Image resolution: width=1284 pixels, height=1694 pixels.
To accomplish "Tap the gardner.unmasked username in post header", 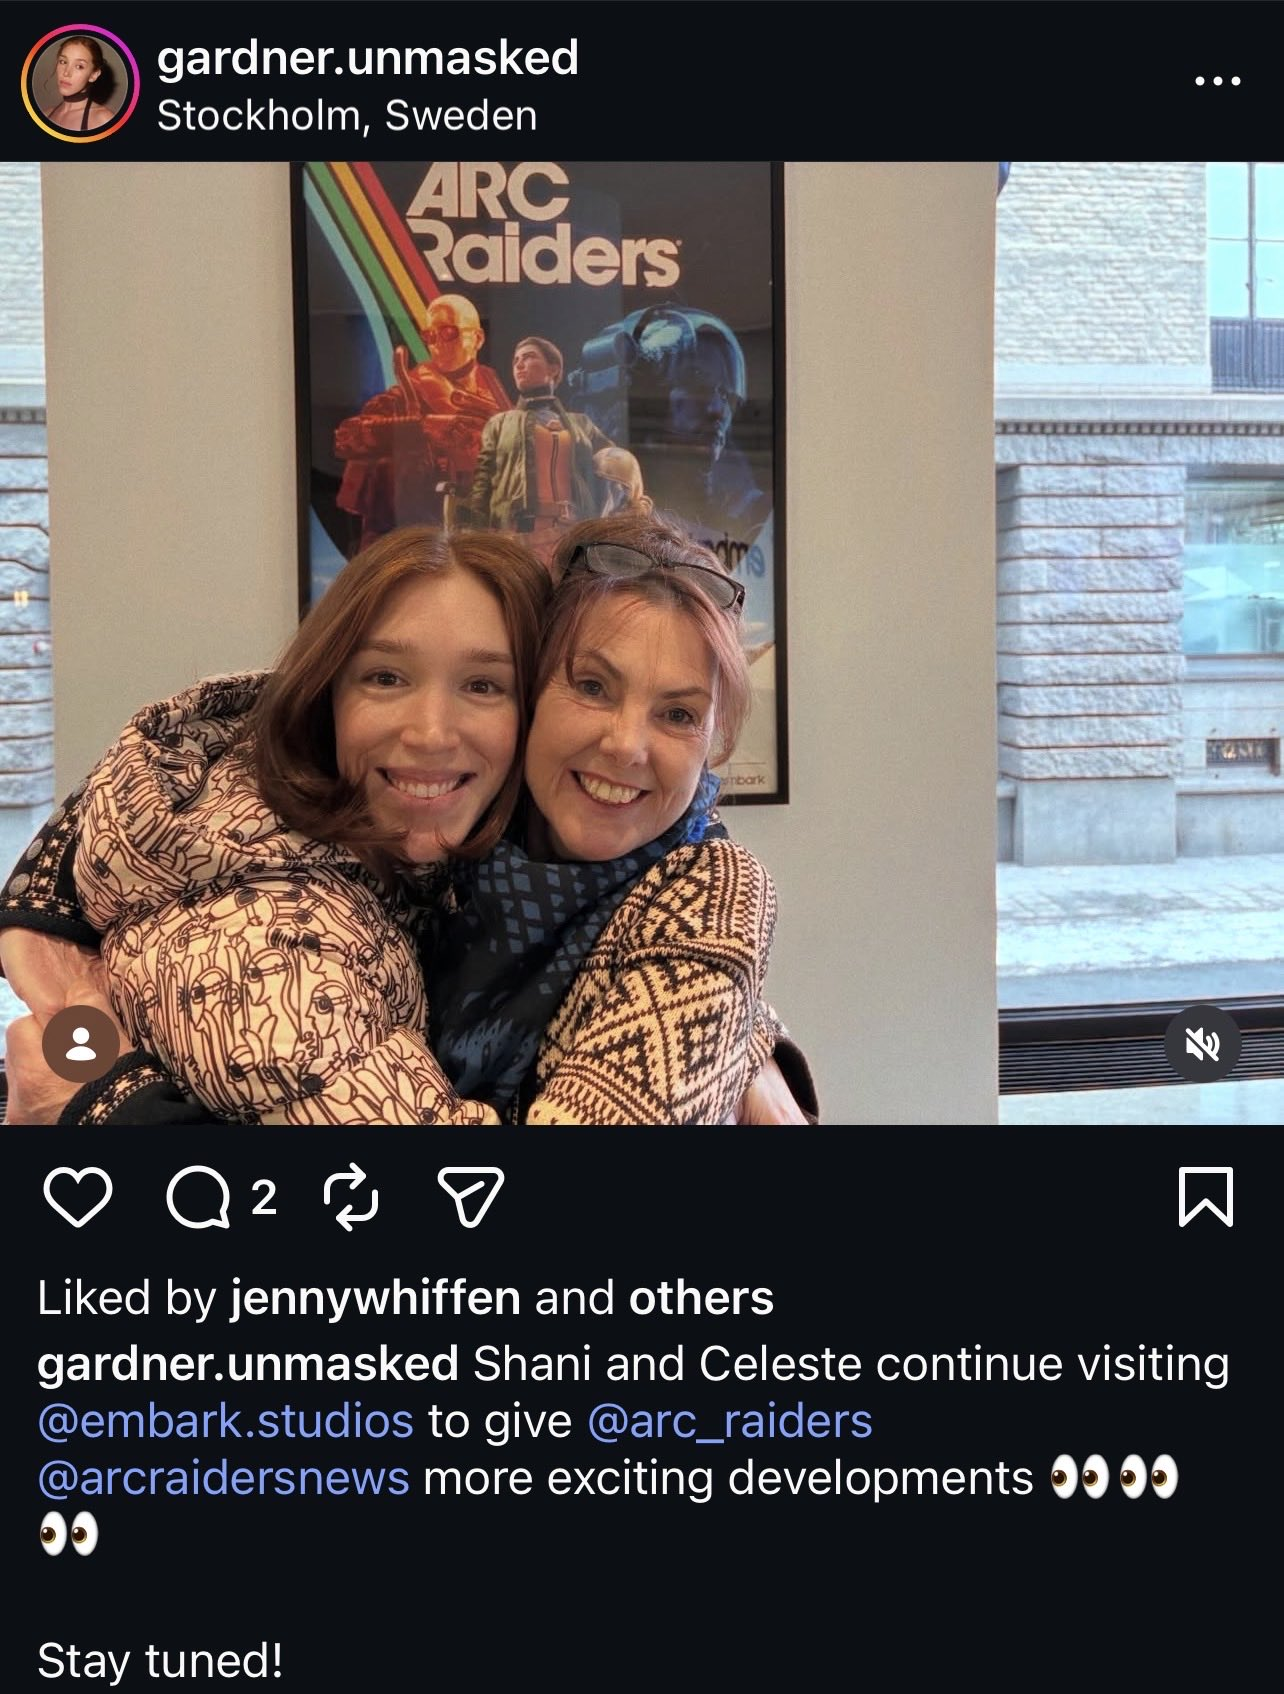I will [367, 58].
